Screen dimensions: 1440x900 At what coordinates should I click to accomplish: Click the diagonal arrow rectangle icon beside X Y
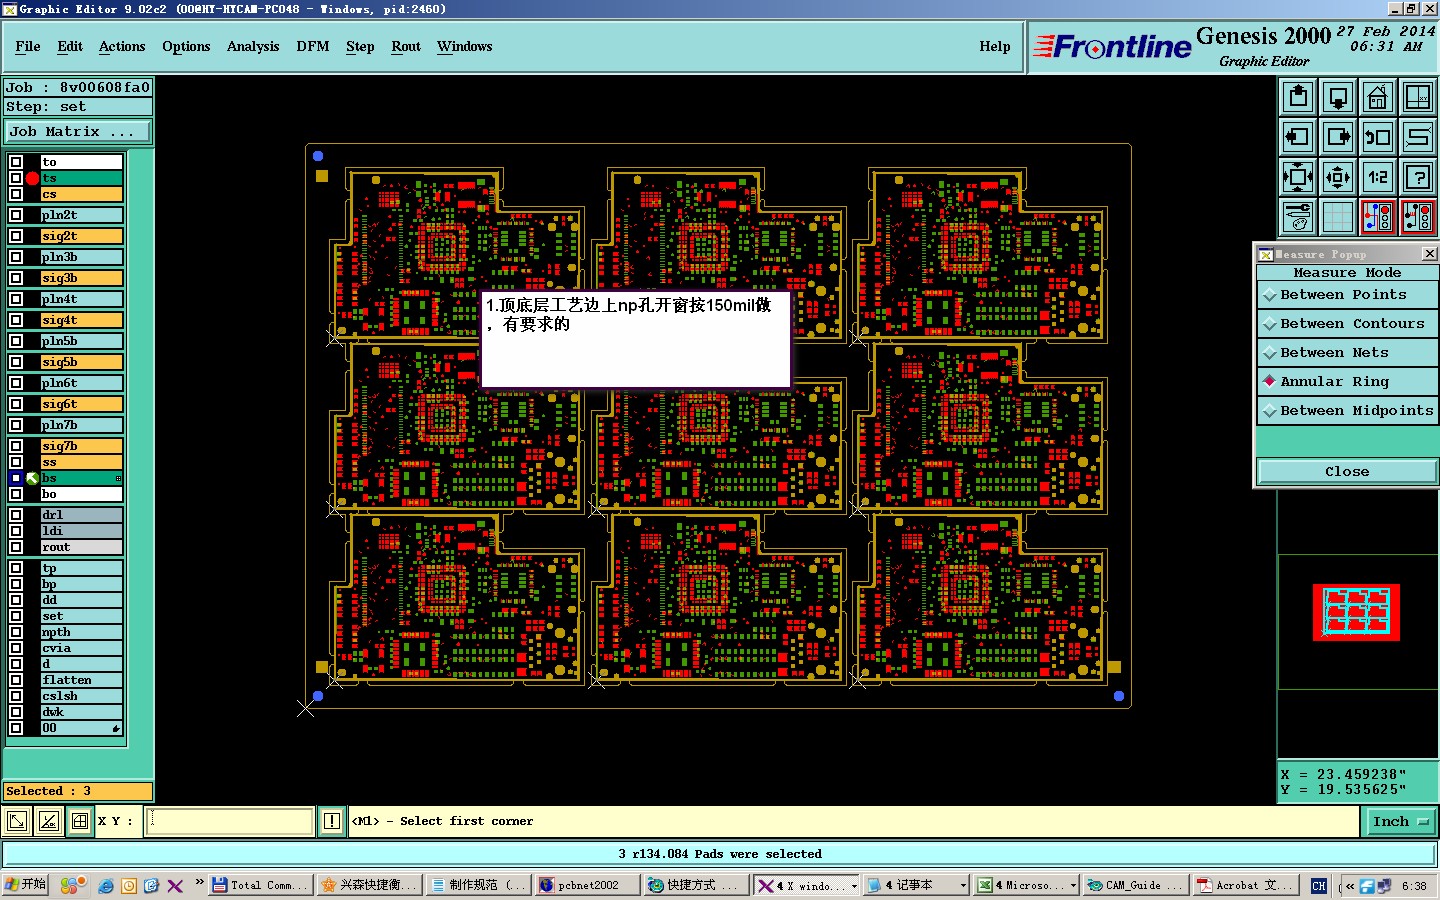(x=17, y=821)
